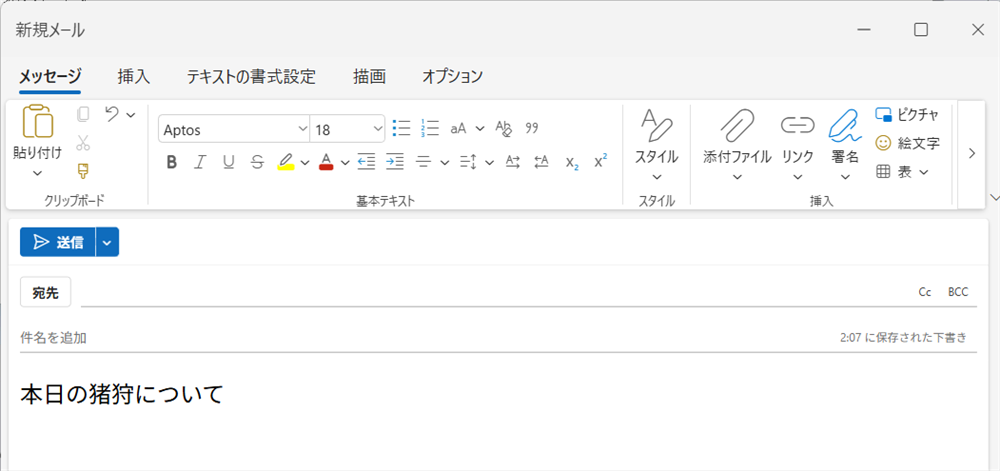Toggle superscript formatting
Viewport: 1000px width, 471px height.
[x=600, y=161]
